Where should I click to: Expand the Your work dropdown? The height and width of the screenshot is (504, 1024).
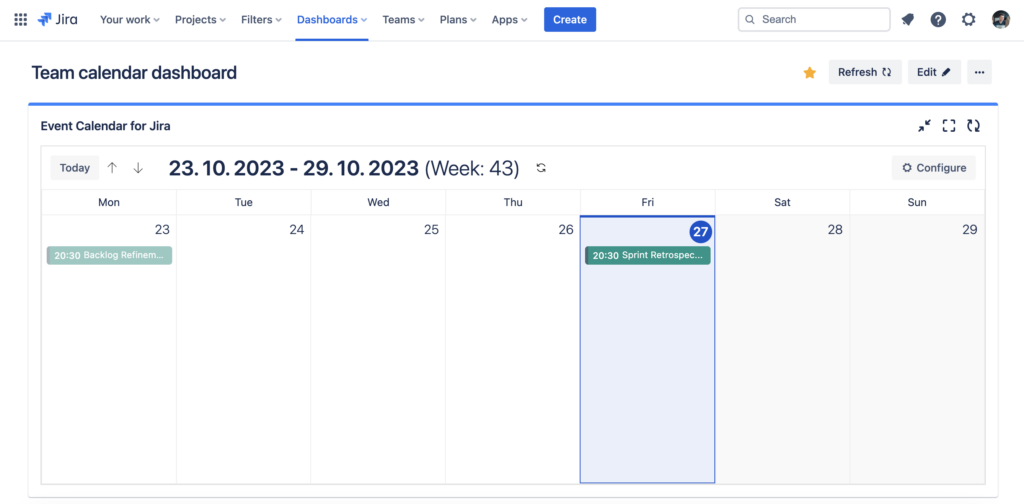click(x=129, y=20)
